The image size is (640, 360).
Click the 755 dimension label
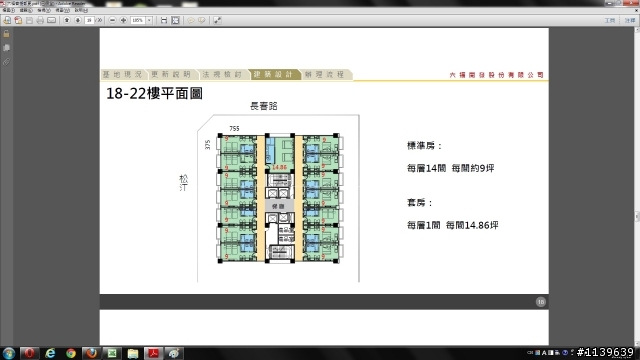click(x=234, y=129)
